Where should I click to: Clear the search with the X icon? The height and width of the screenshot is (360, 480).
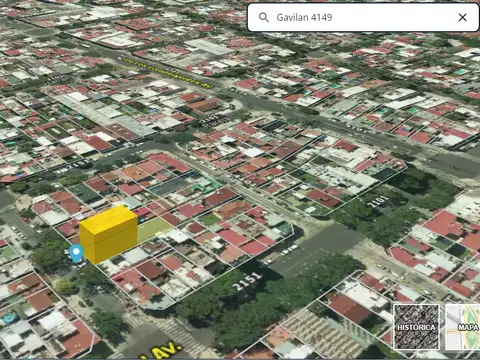point(462,17)
